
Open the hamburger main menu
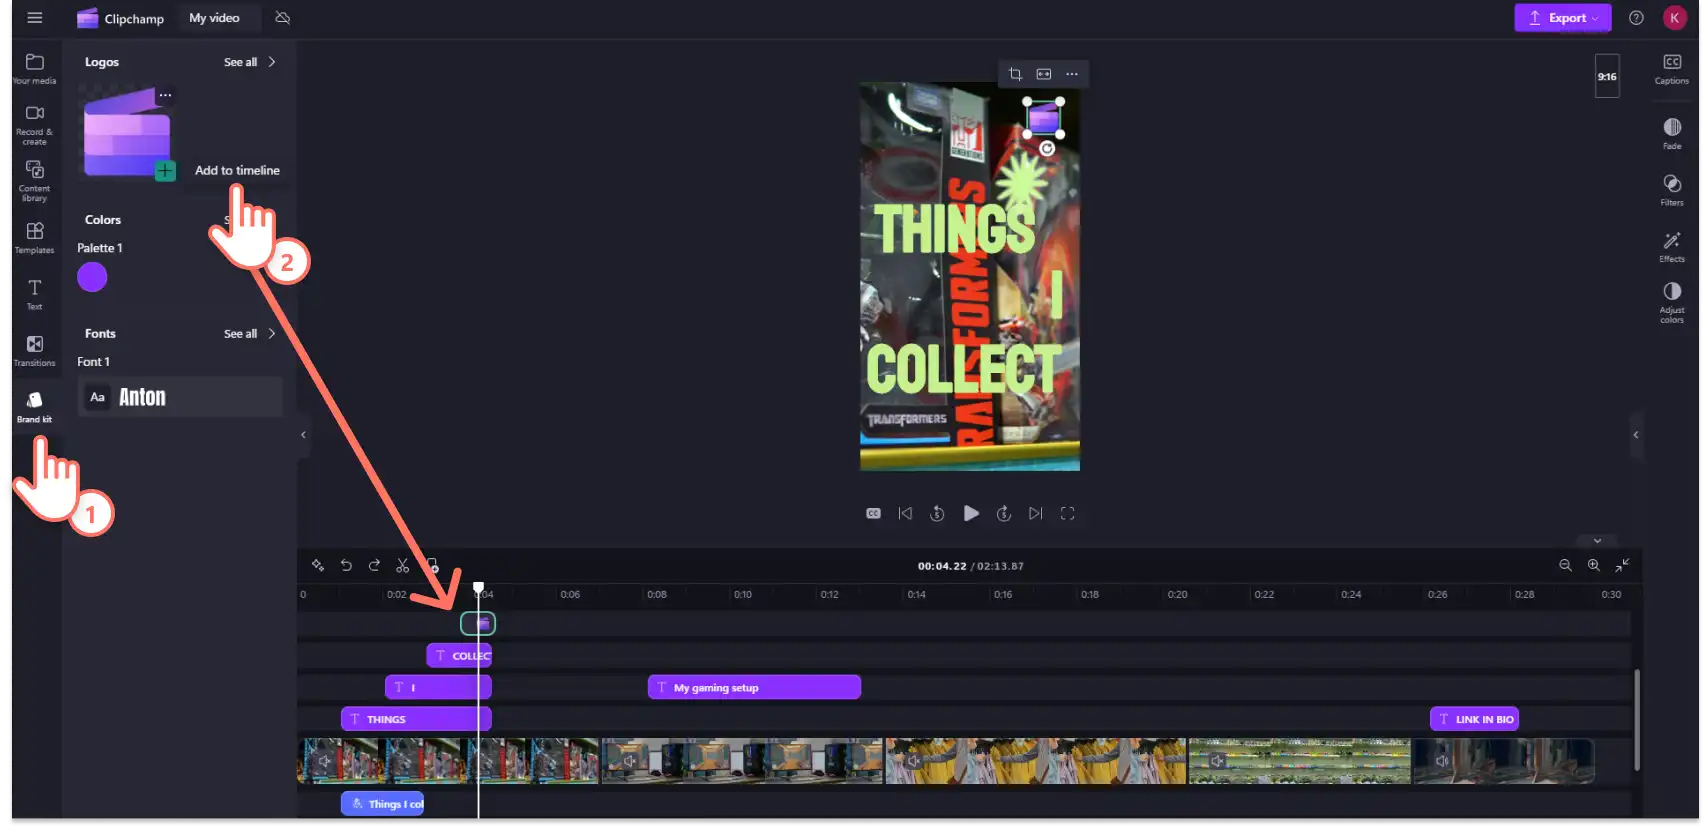pyautogui.click(x=35, y=18)
